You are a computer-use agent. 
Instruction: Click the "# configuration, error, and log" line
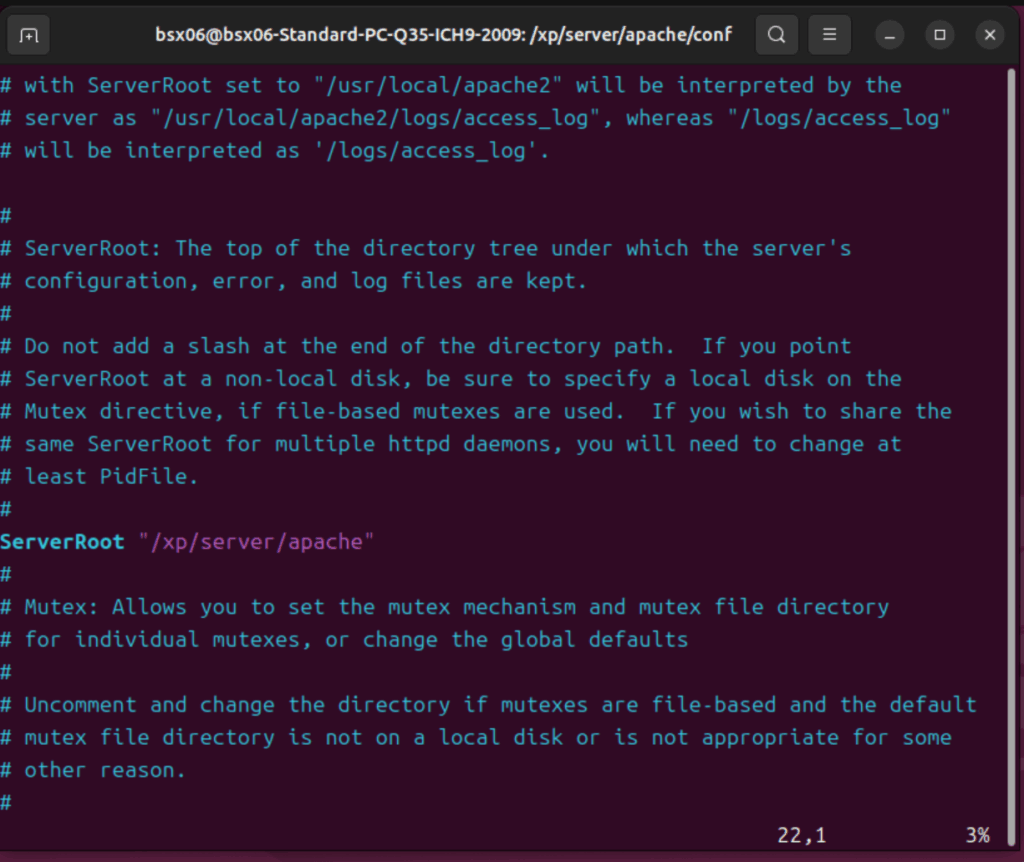pyautogui.click(x=293, y=281)
